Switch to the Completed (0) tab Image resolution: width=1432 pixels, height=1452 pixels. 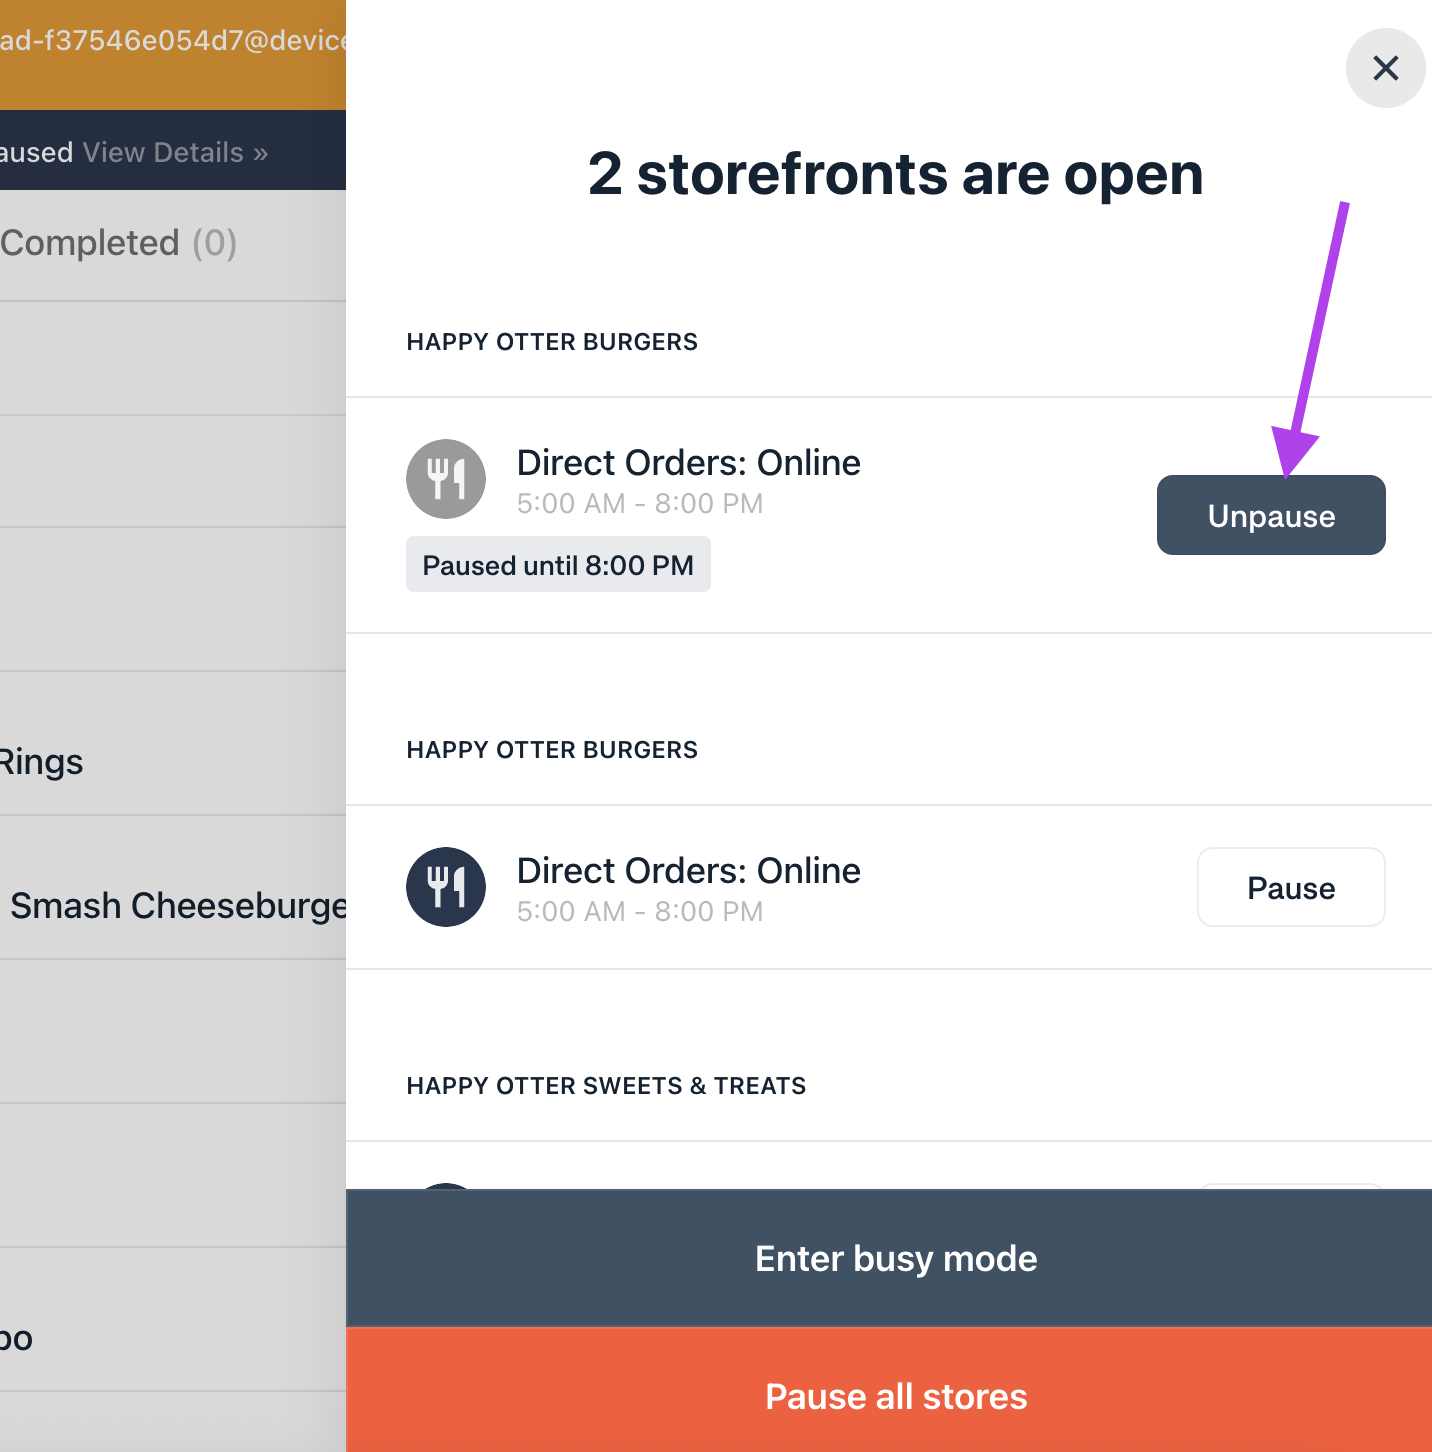(x=118, y=242)
